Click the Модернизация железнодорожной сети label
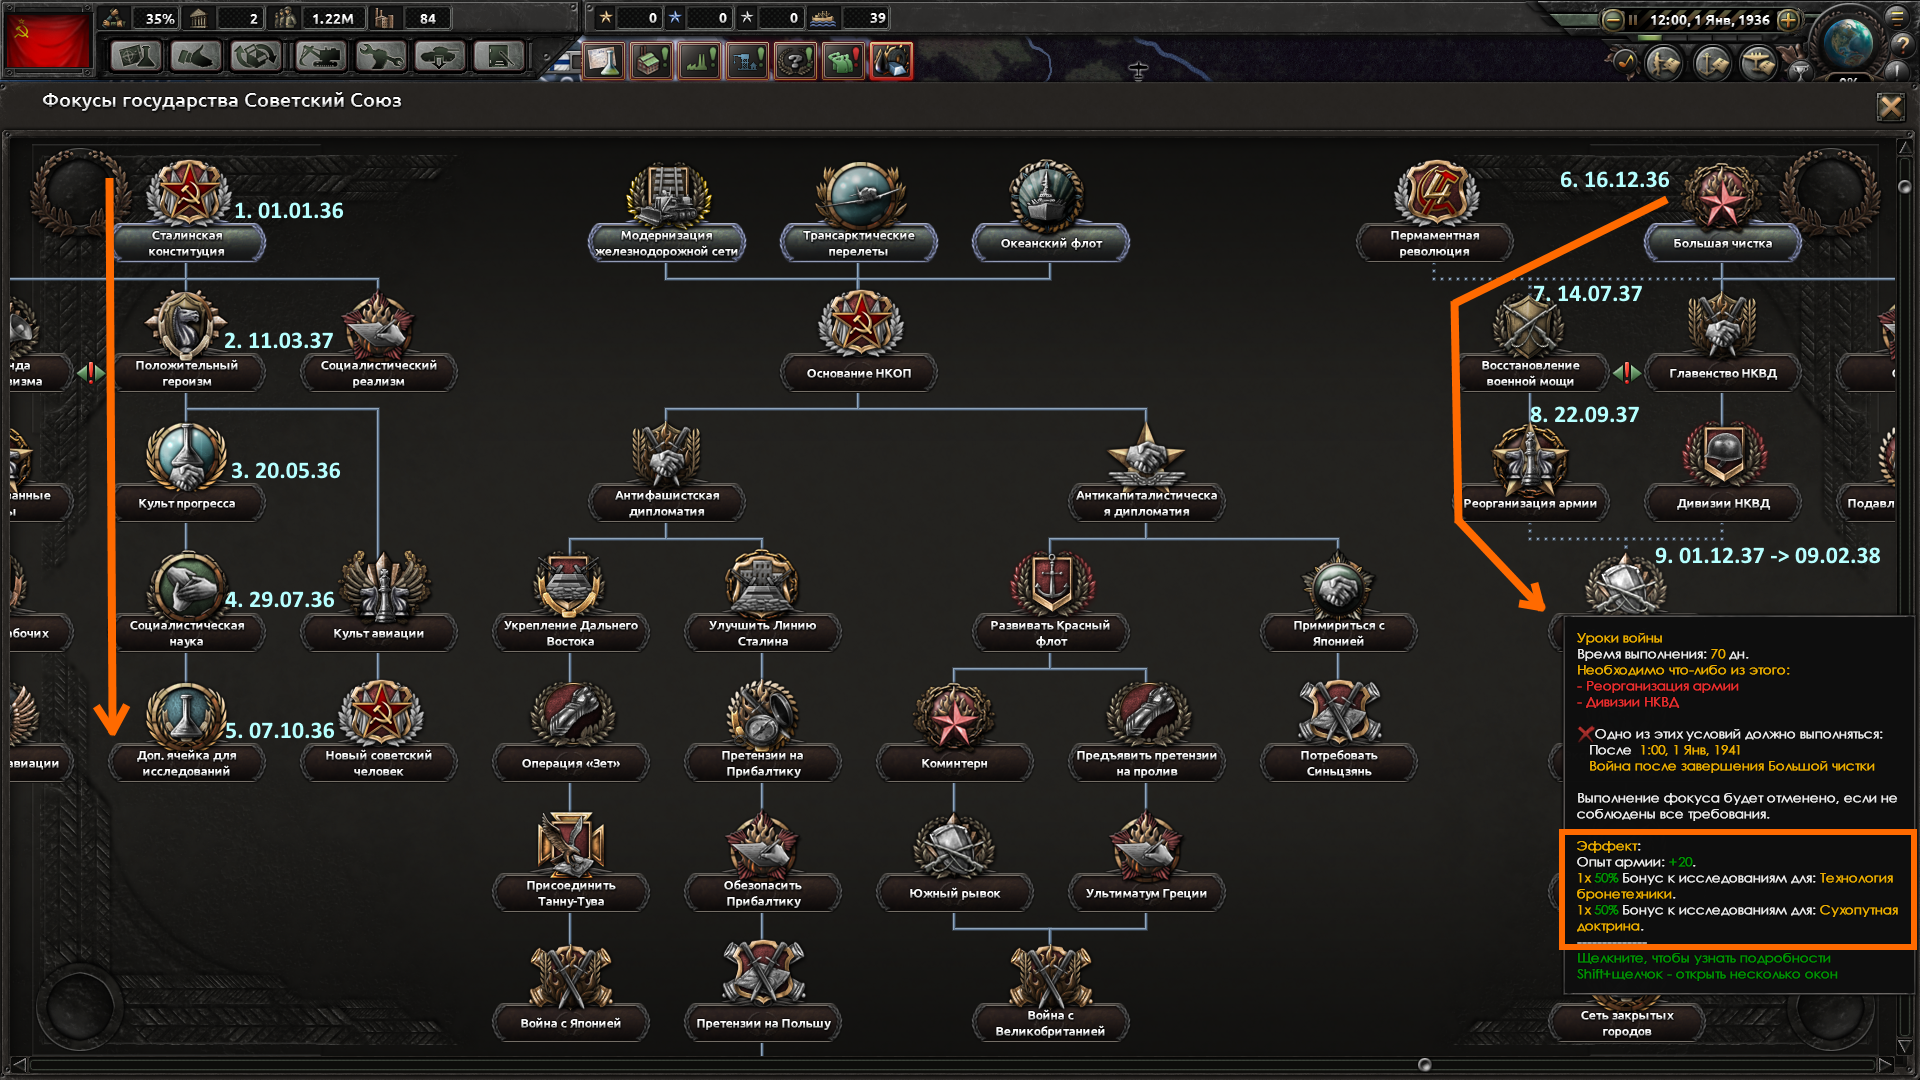The image size is (1920, 1080). click(x=666, y=243)
